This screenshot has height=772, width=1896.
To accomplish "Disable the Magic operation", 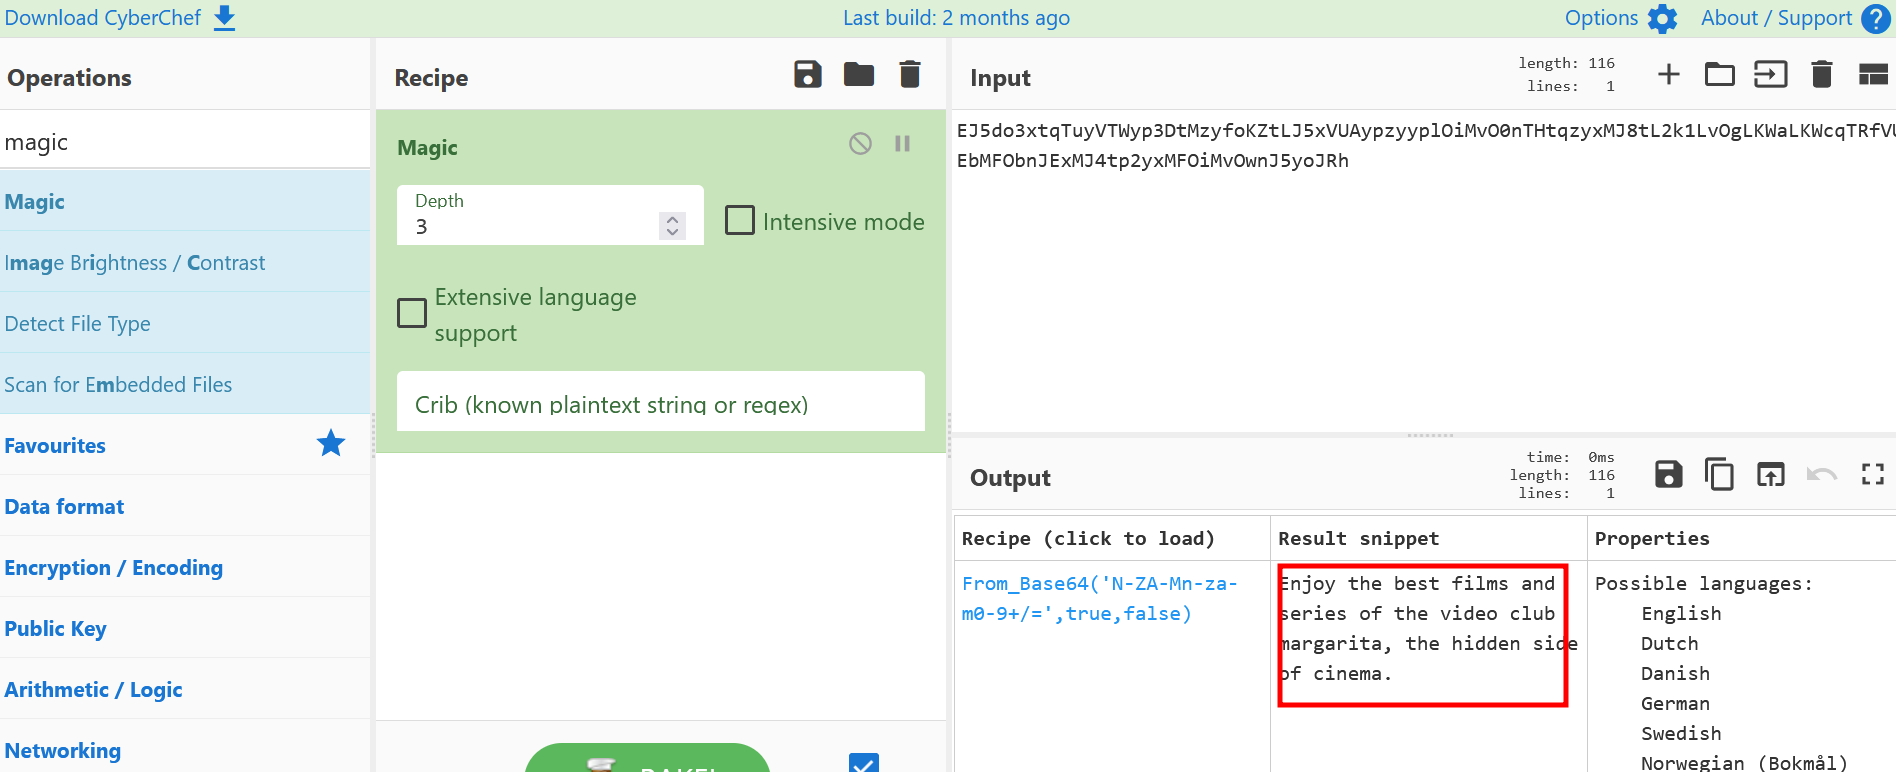I will tap(860, 144).
